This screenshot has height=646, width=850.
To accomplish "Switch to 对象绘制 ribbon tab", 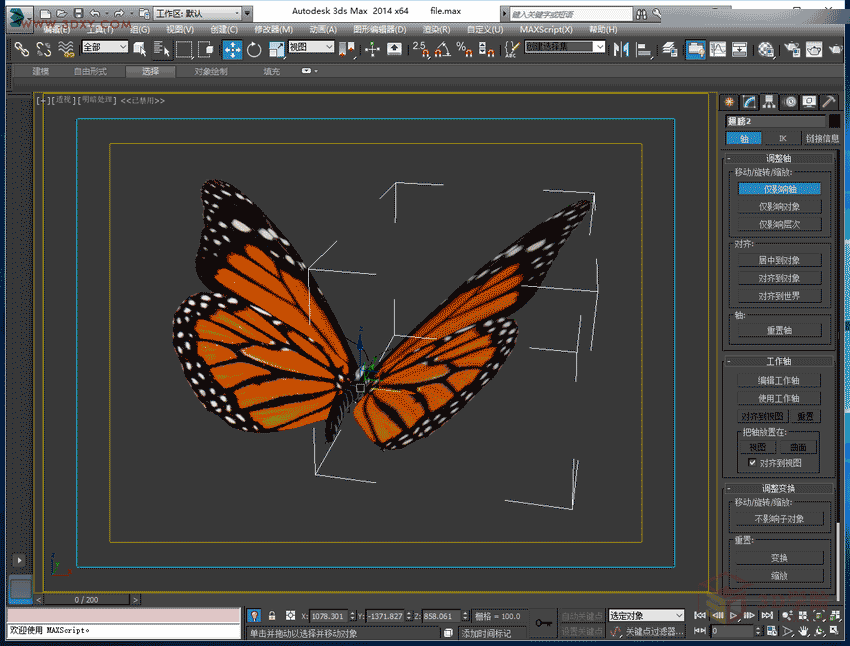I will pyautogui.click(x=211, y=71).
